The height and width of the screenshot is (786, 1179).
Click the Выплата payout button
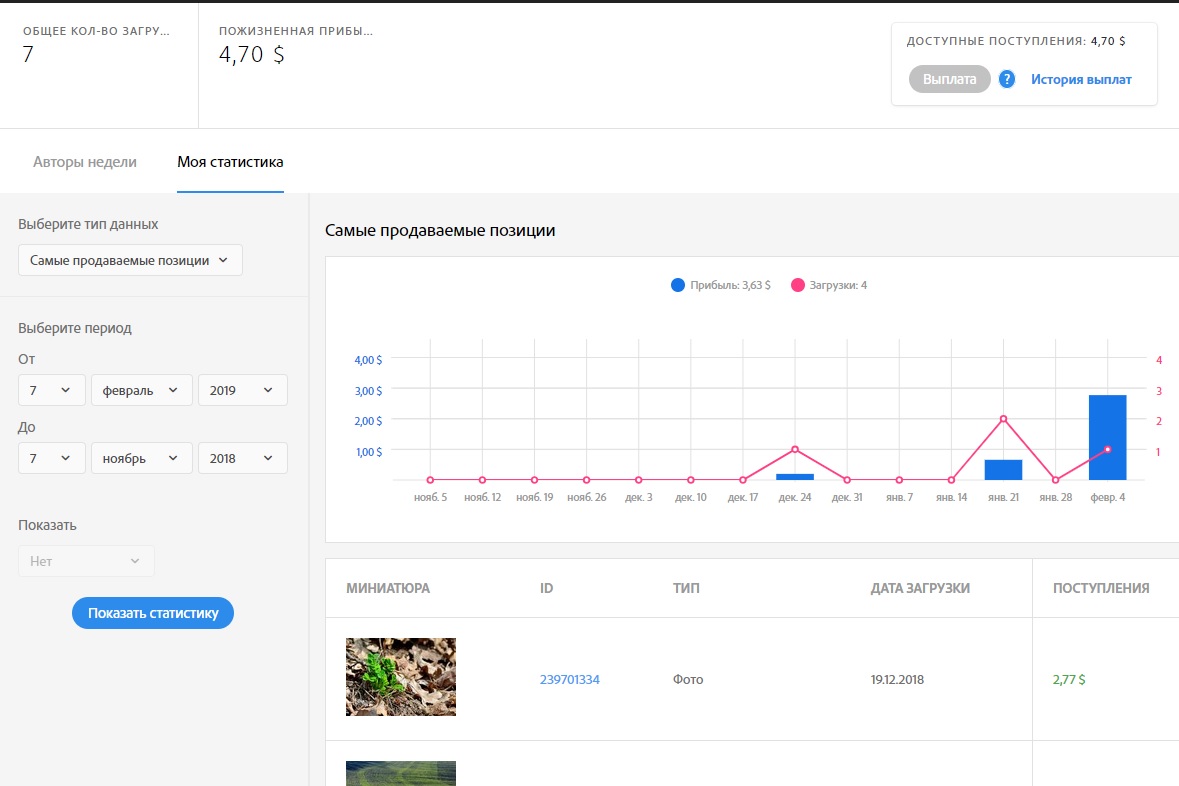pyautogui.click(x=949, y=79)
